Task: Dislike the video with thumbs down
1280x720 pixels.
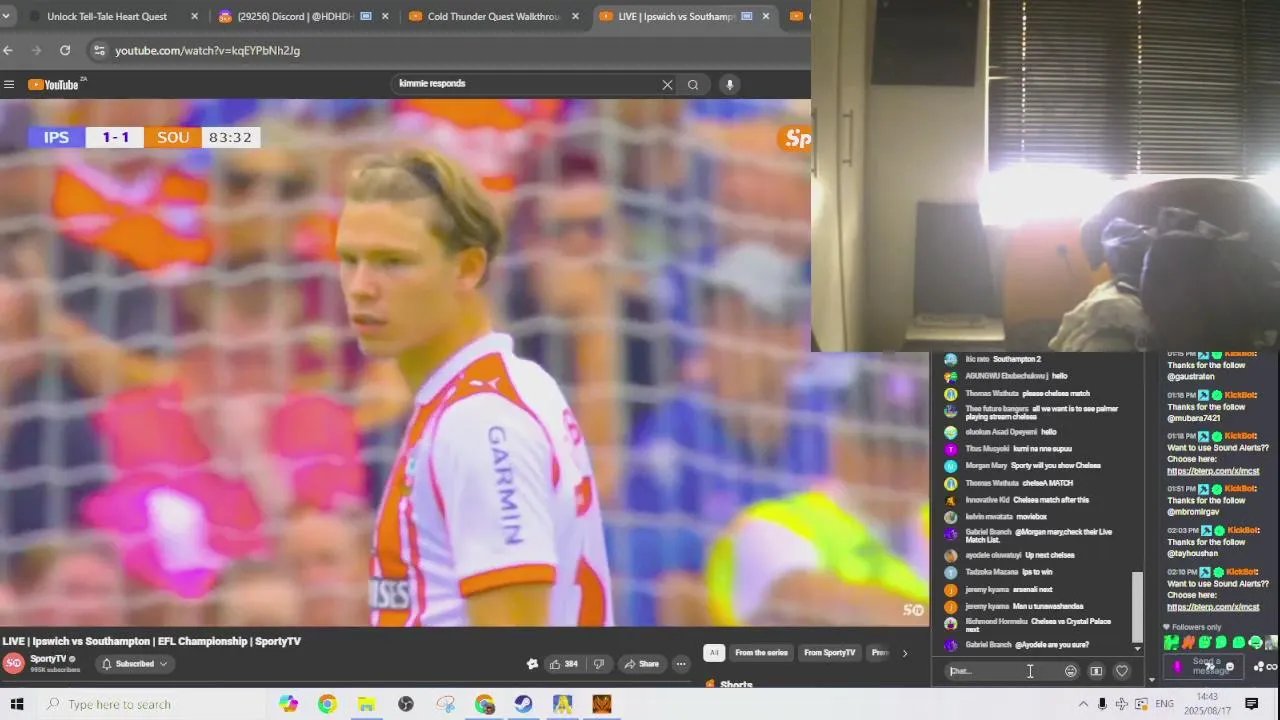Action: 599,664
